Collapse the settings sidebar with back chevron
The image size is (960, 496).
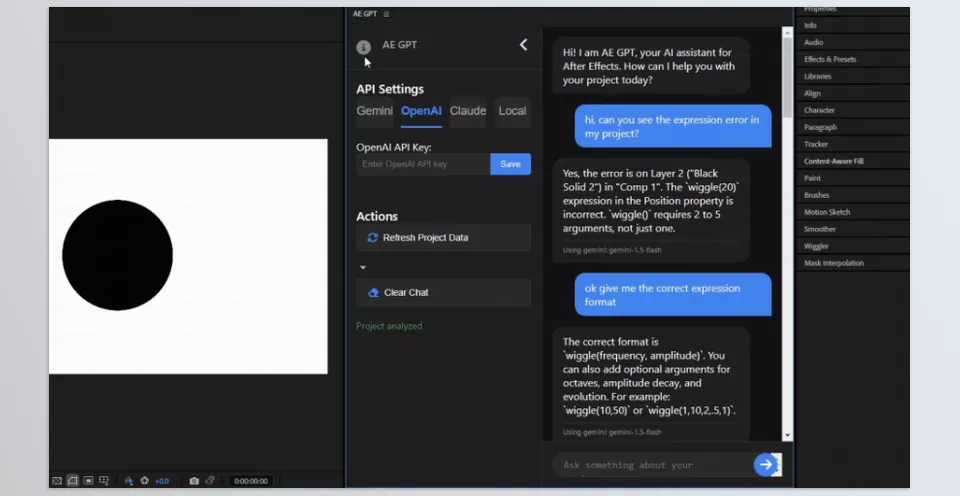(523, 45)
